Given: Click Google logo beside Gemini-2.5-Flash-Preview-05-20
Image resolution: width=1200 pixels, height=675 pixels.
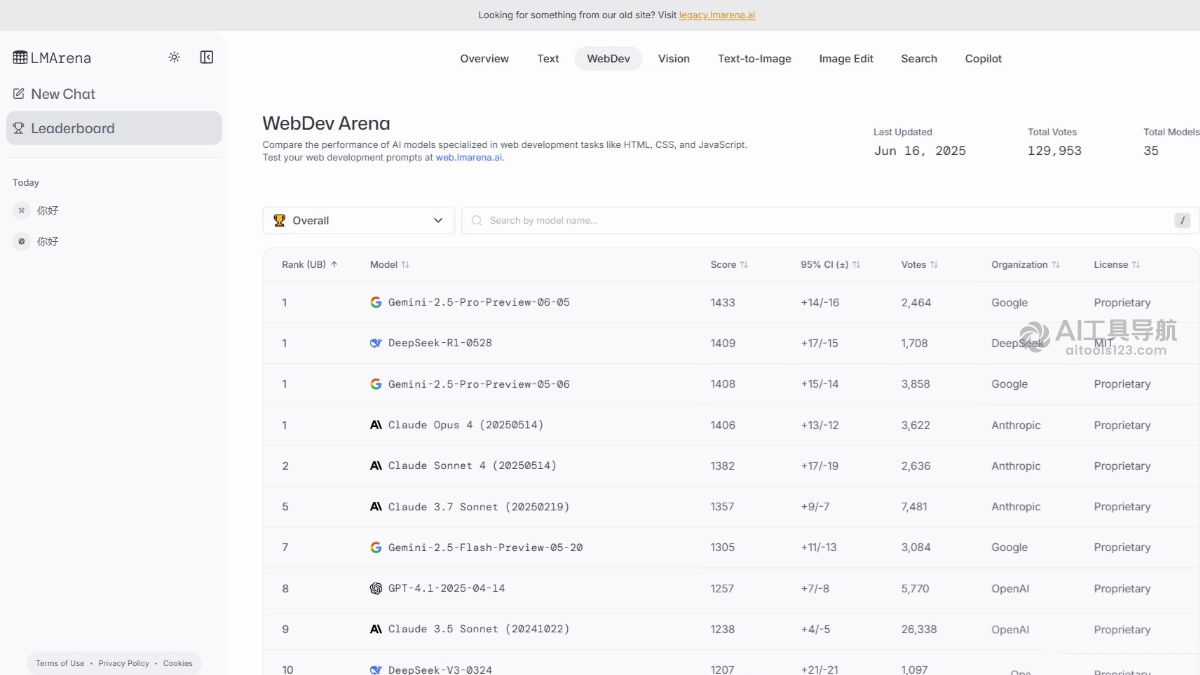Looking at the screenshot, I should pos(376,547).
